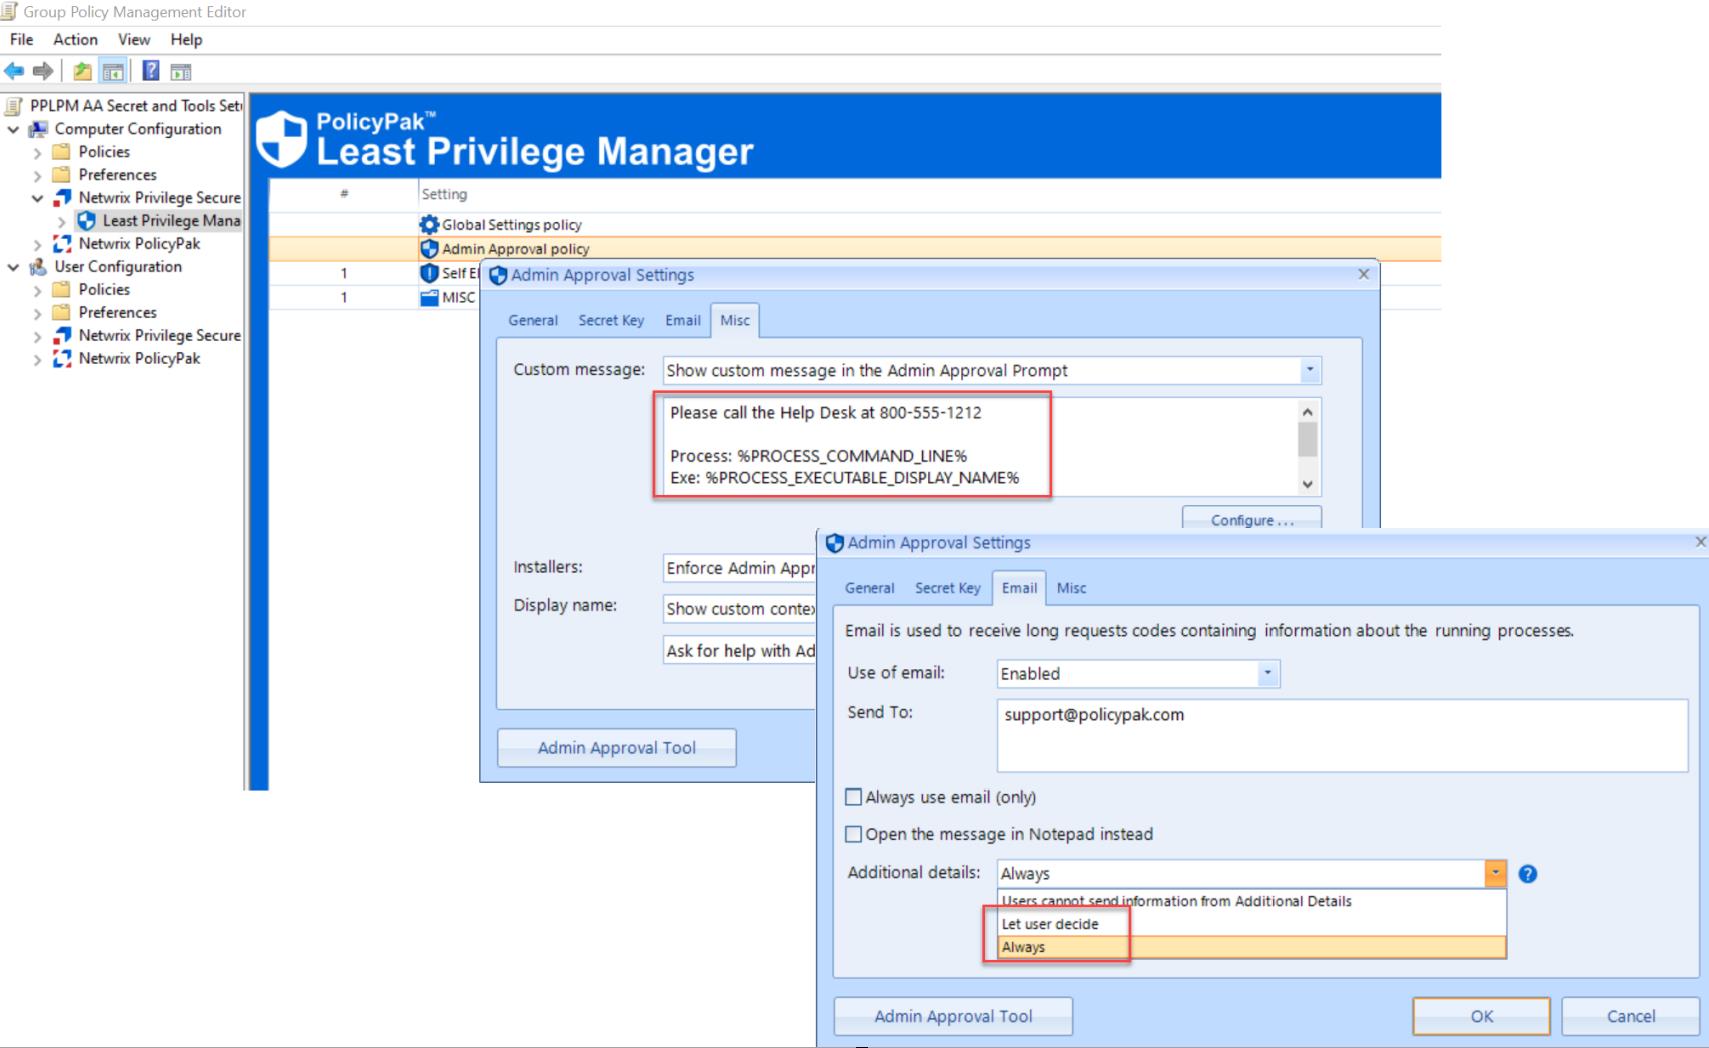Open the Use of email dropdown
1709x1048 pixels.
[x=1267, y=674]
